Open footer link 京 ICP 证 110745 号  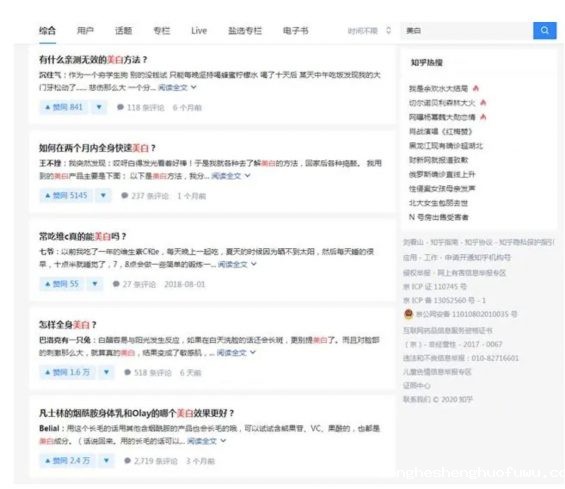pos(435,286)
